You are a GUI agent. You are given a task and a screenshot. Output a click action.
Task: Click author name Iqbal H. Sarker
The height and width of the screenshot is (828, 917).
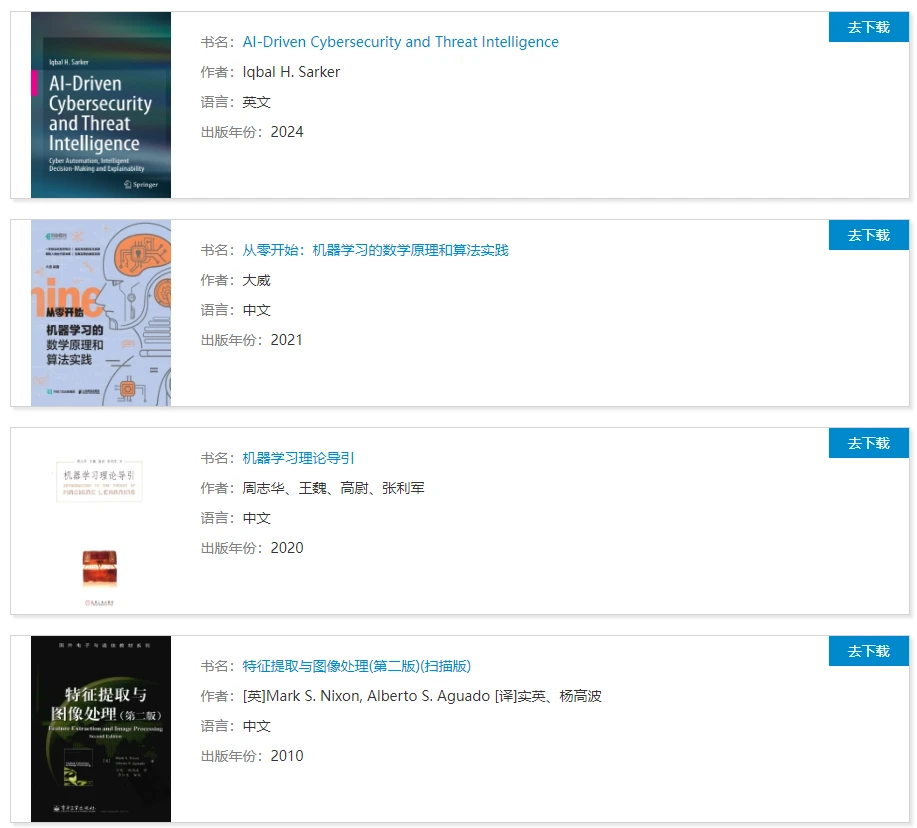pos(291,72)
